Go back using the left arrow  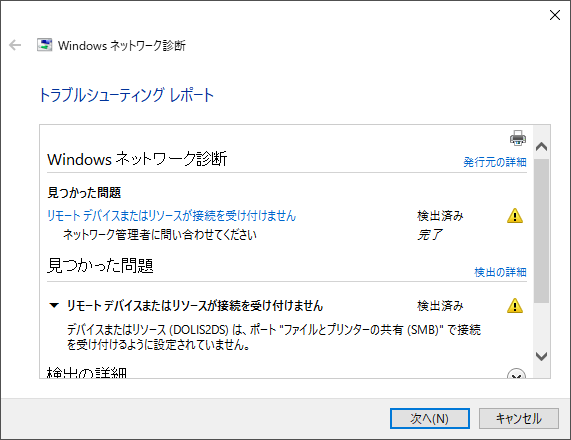point(15,45)
